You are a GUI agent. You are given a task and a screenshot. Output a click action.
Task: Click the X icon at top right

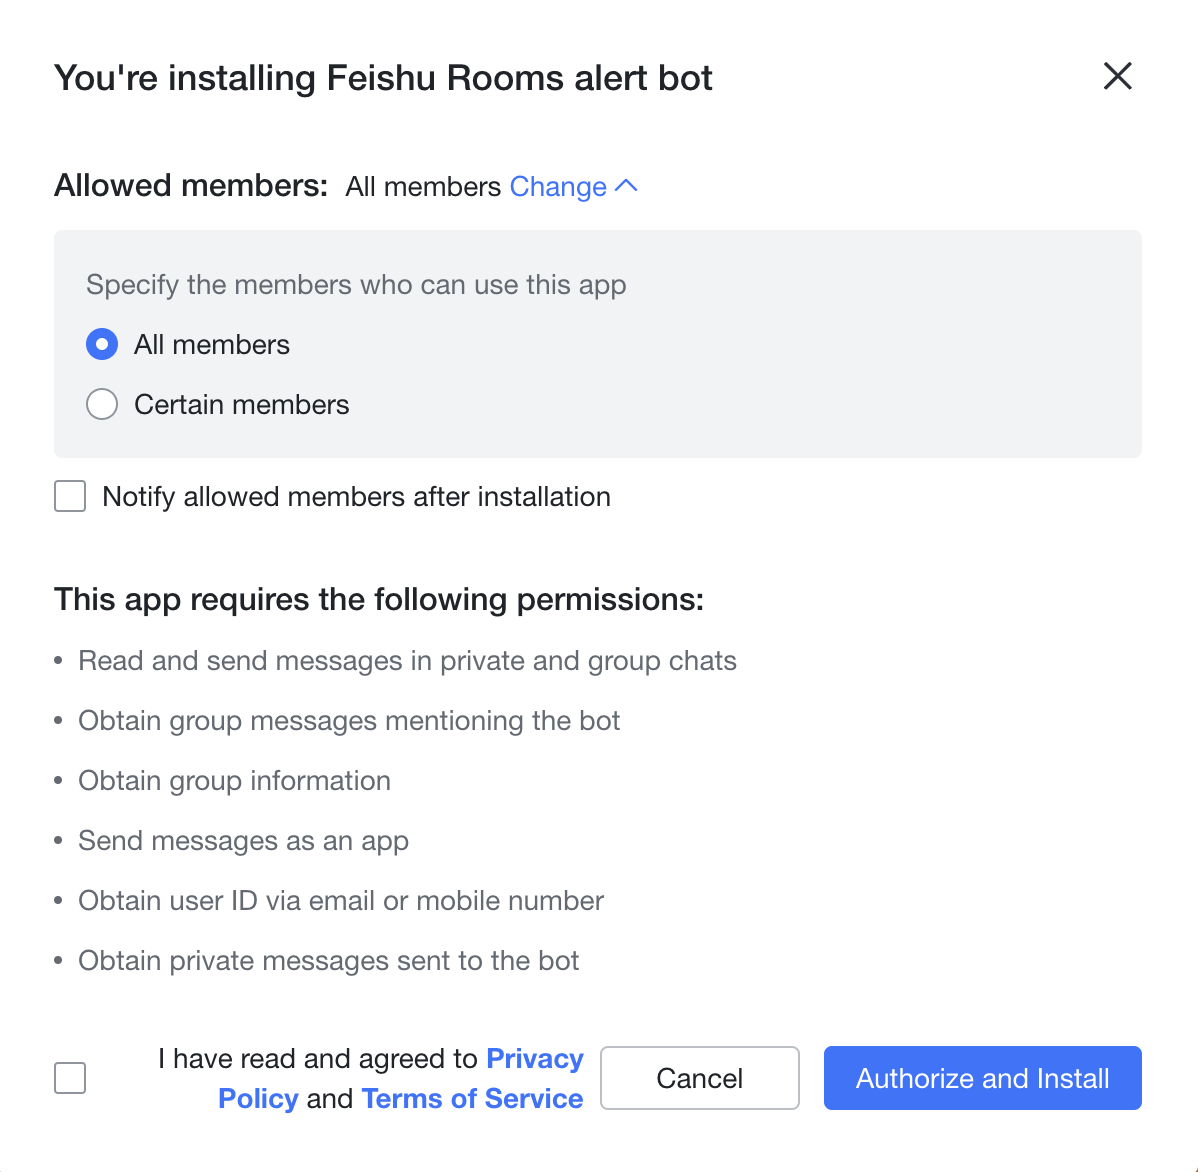click(x=1117, y=76)
